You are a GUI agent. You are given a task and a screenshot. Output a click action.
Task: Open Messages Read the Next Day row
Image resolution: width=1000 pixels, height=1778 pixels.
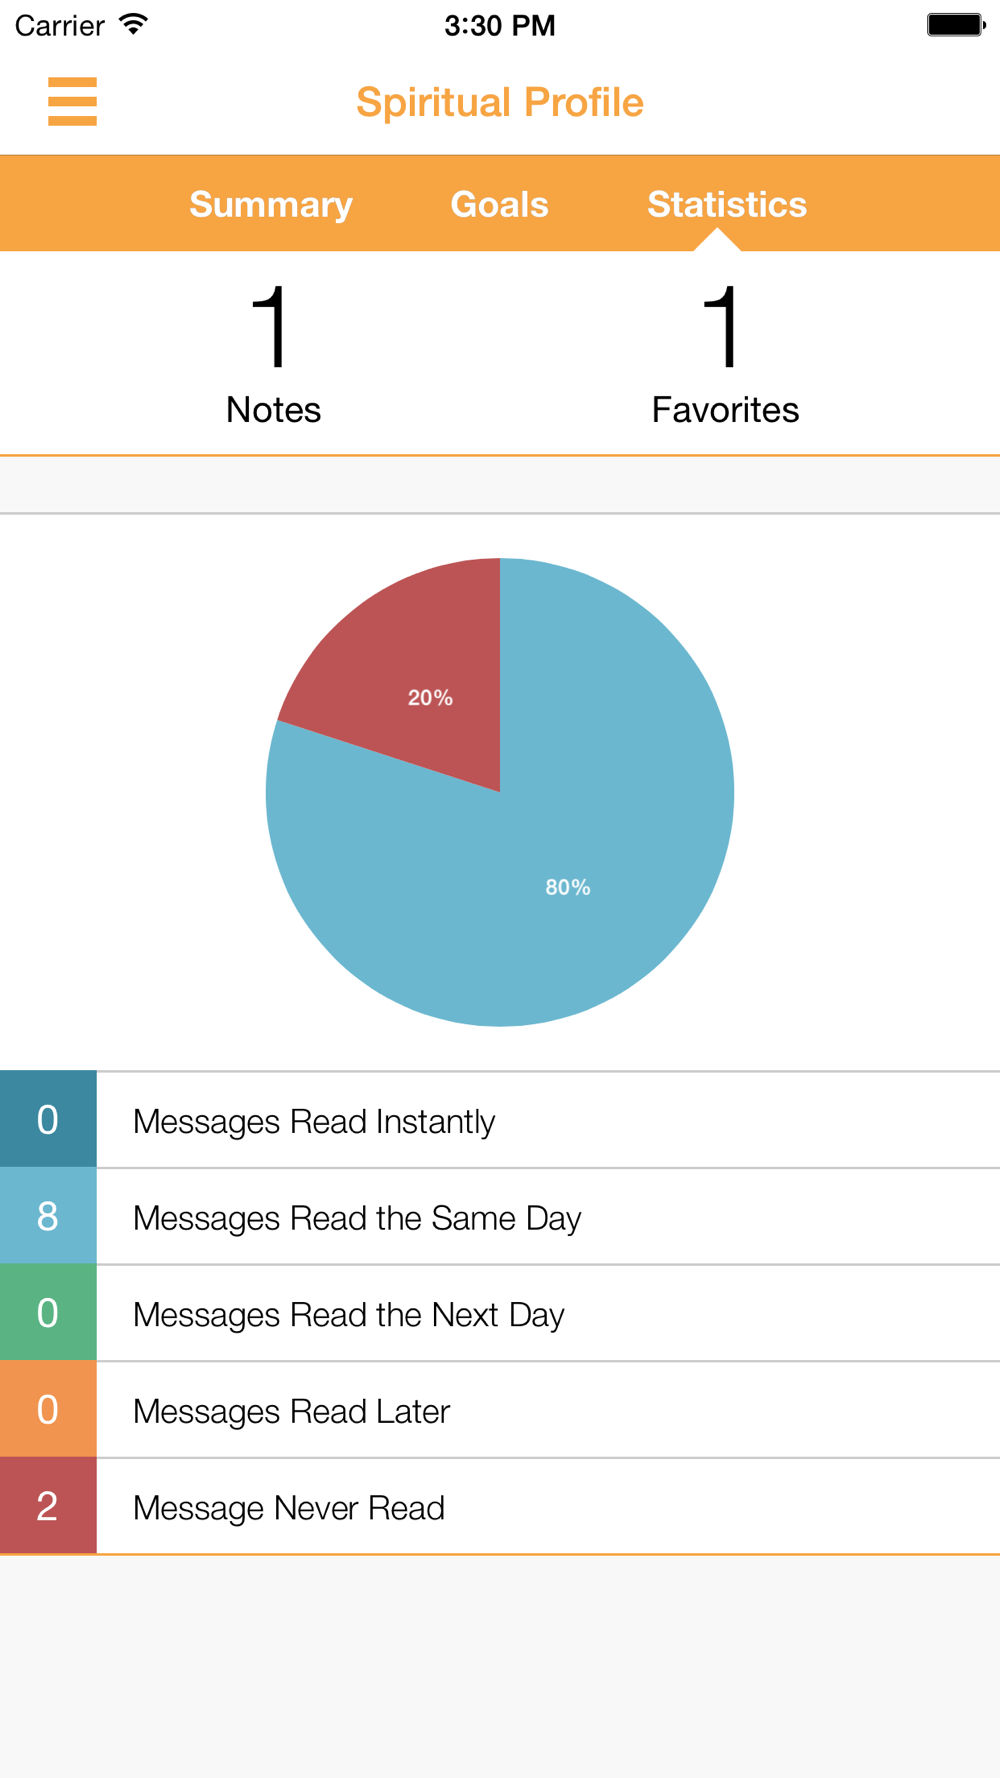[x=500, y=1313]
